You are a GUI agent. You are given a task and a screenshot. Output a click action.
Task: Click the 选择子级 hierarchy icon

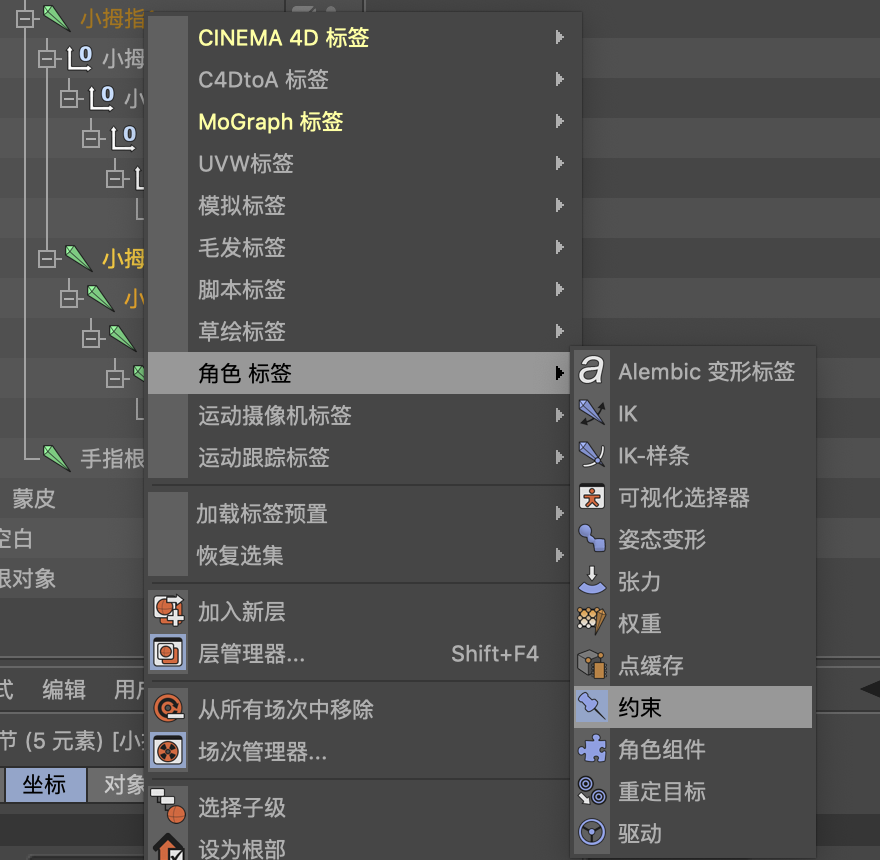(168, 806)
